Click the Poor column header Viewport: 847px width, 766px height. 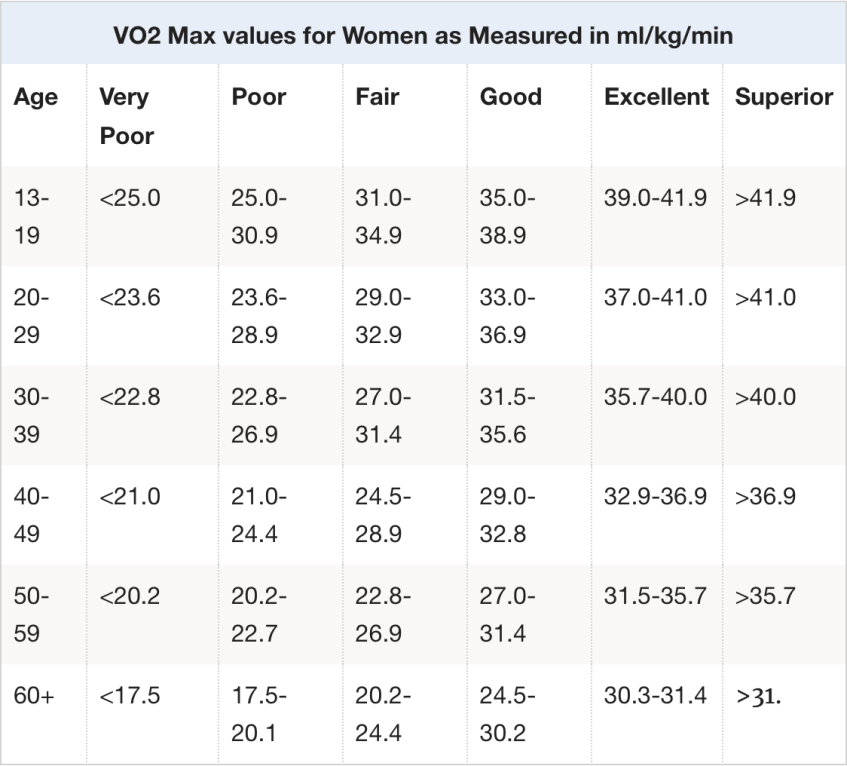258,97
